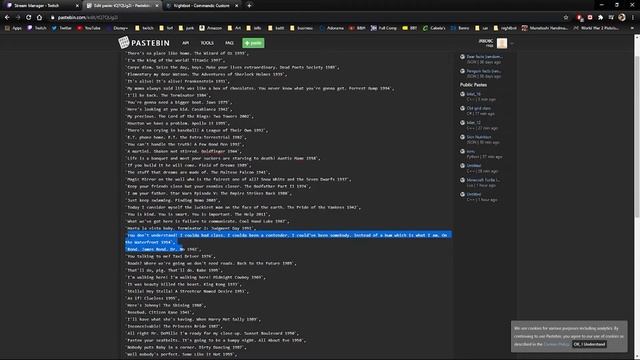The image size is (640, 360).
Task: Click the Apps bookmark shortcut
Action: tap(13, 28)
